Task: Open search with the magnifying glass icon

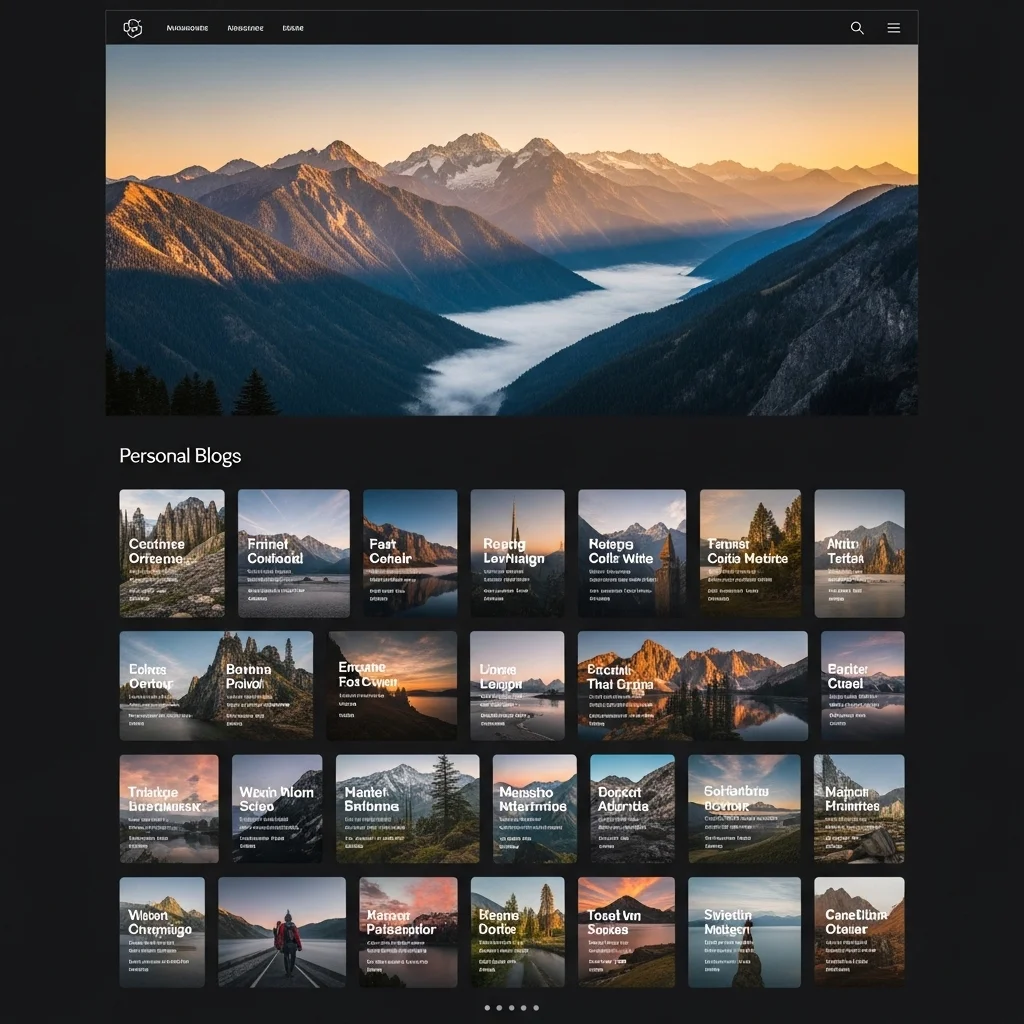Action: coord(857,28)
